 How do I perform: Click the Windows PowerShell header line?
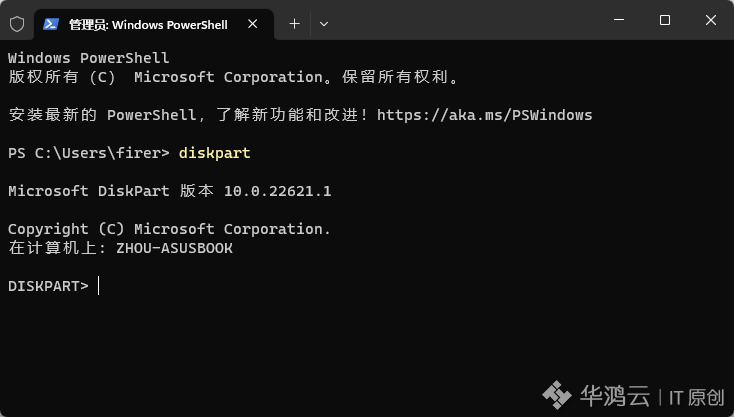click(x=88, y=58)
